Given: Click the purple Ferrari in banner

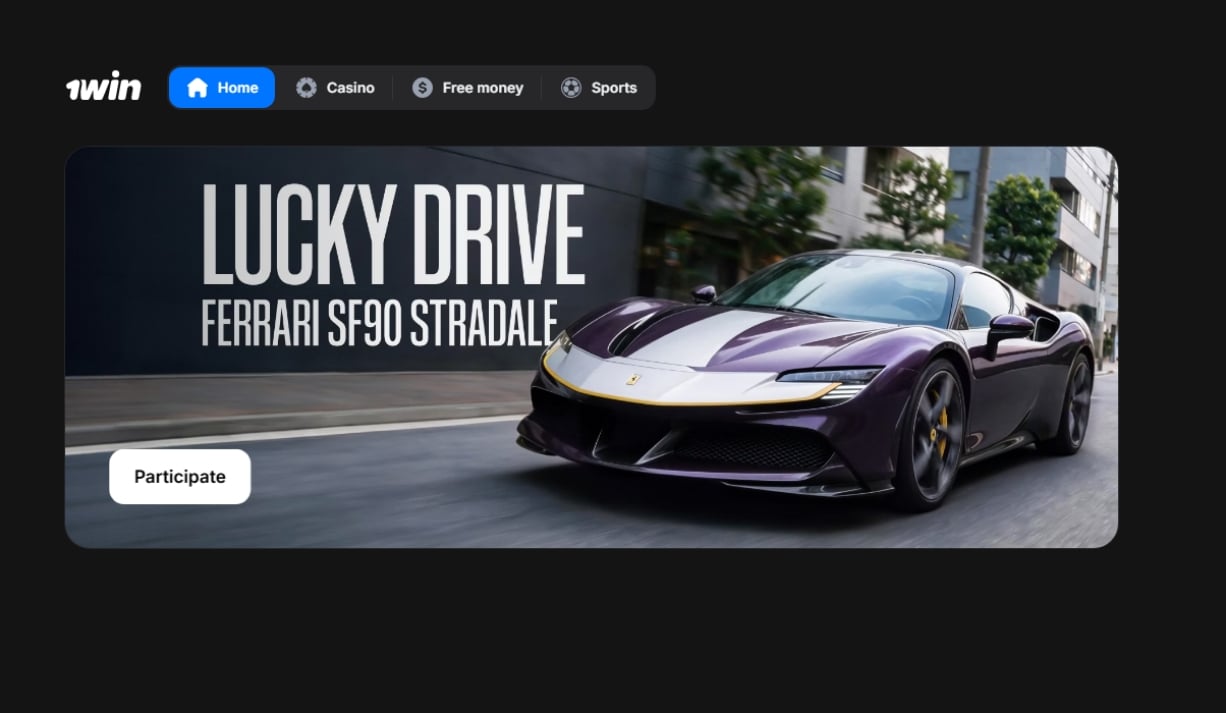Looking at the screenshot, I should pos(806,380).
